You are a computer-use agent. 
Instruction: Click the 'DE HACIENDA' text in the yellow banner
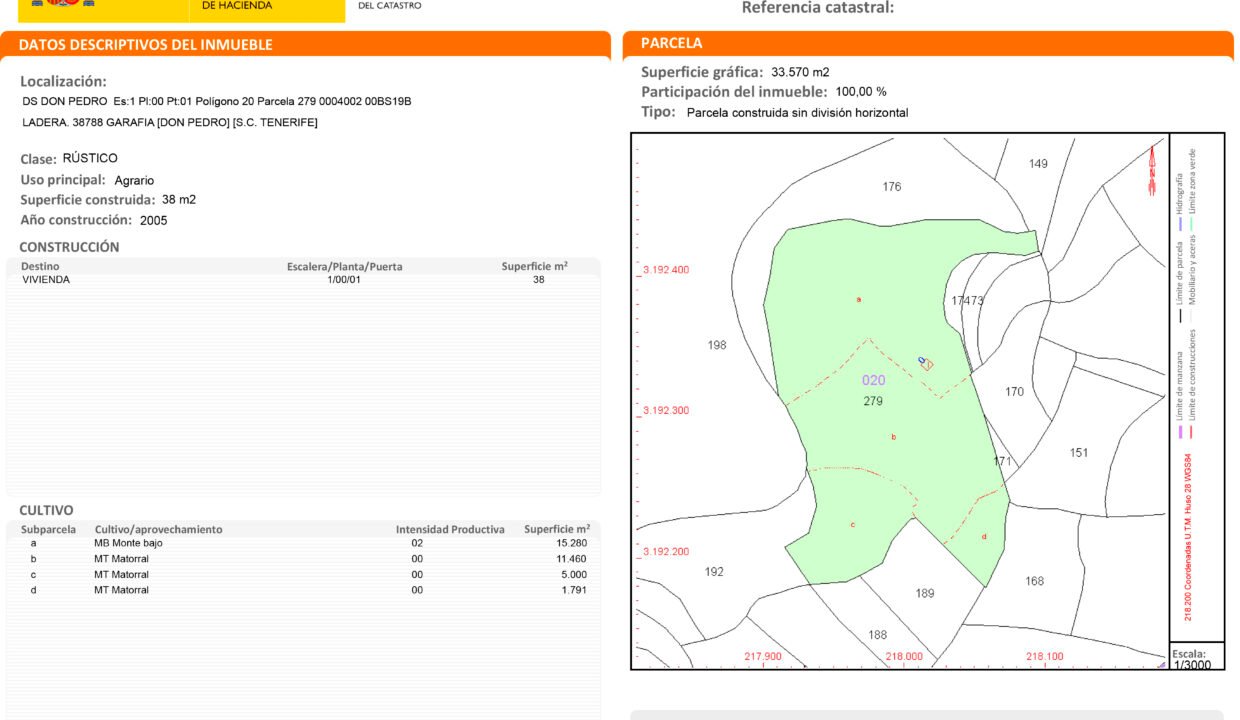tap(238, 5)
